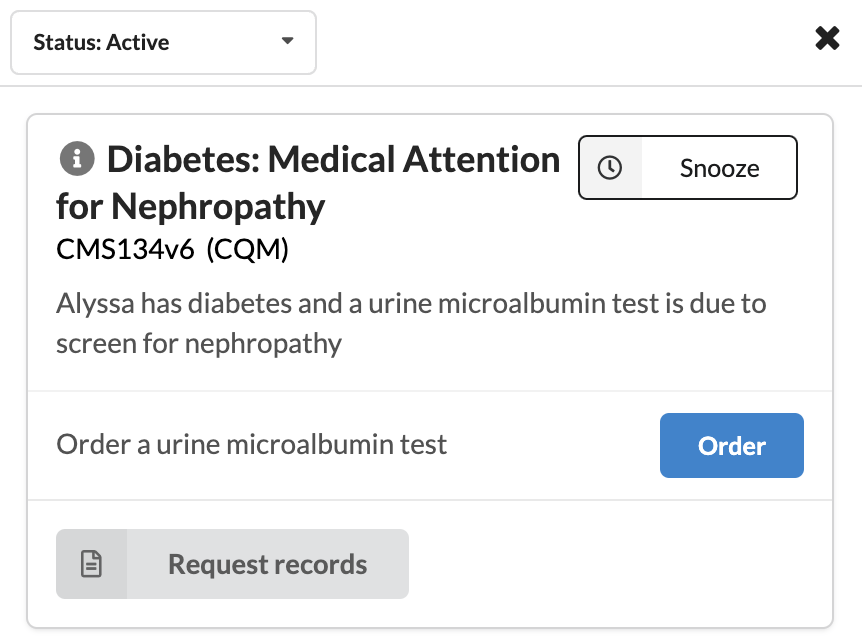The width and height of the screenshot is (862, 638).
Task: Close the panel with the X icon
Action: coord(827,39)
